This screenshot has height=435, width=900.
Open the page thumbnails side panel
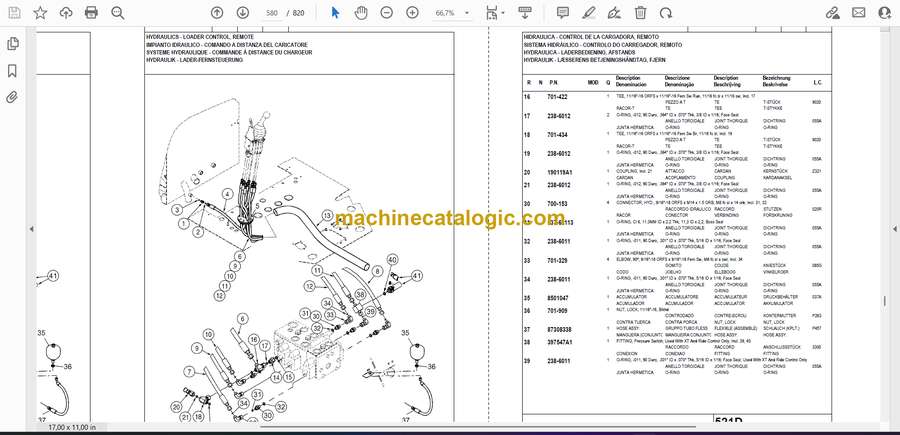click(12, 44)
